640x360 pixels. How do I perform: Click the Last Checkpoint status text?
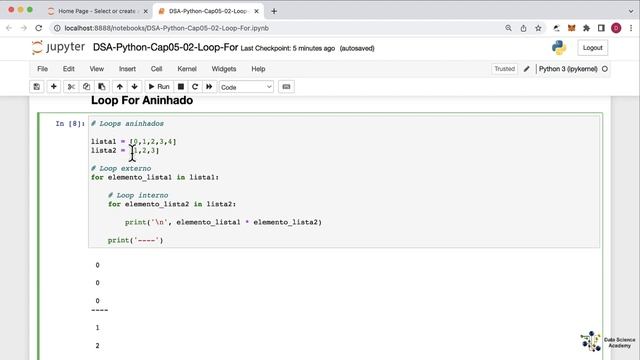pos(288,48)
